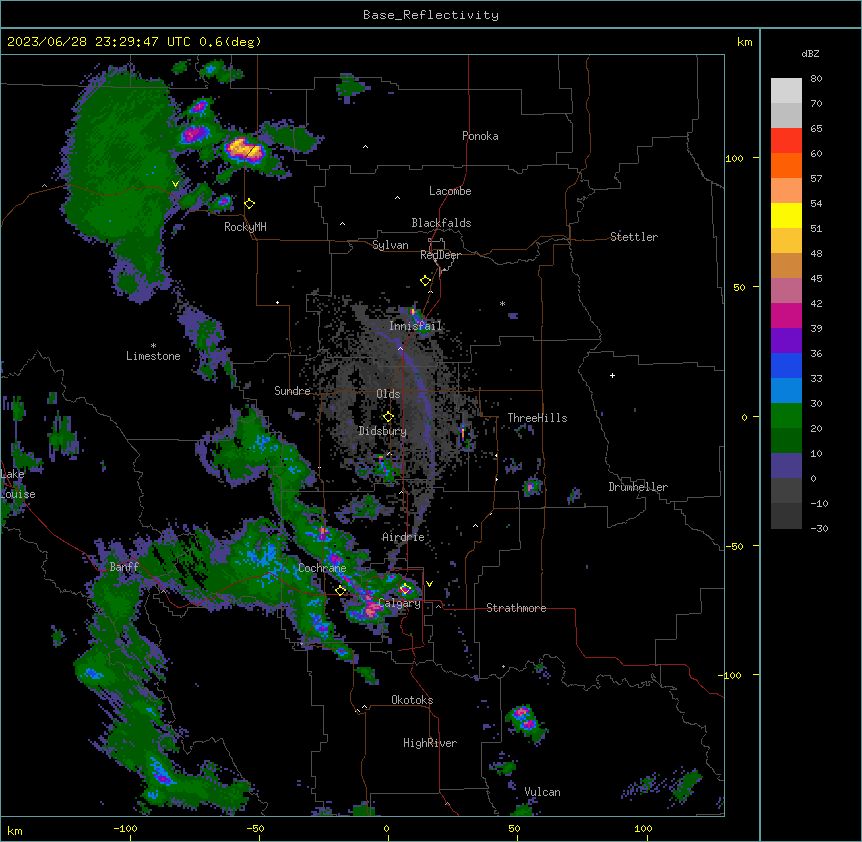862x842 pixels.
Task: Click the Drumheller label
Action: pyautogui.click(x=638, y=487)
